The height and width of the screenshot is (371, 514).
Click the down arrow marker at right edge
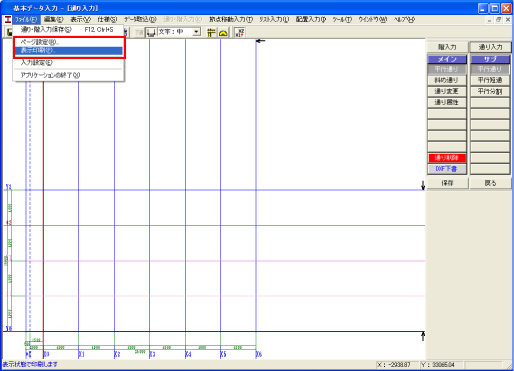click(x=423, y=185)
